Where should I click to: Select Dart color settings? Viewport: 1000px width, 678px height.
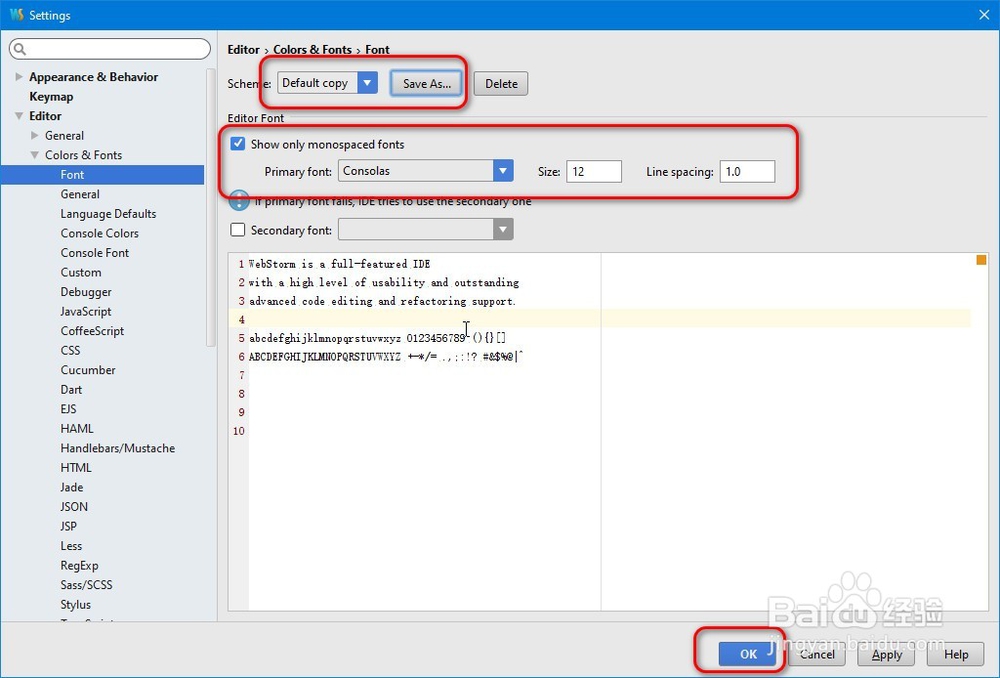71,390
